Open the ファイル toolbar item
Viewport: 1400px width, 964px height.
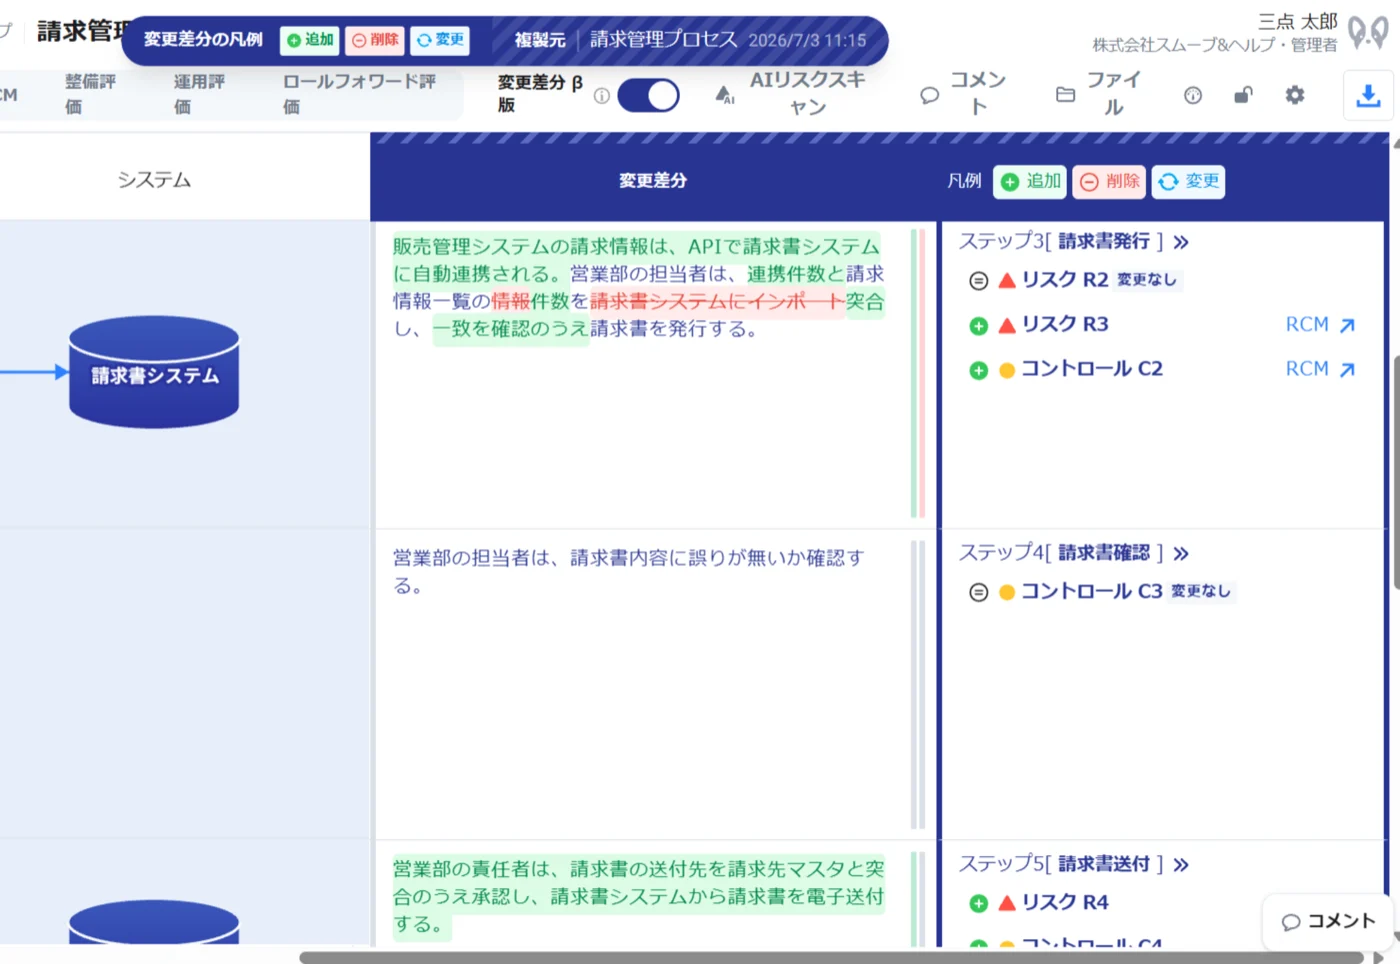coord(1098,94)
